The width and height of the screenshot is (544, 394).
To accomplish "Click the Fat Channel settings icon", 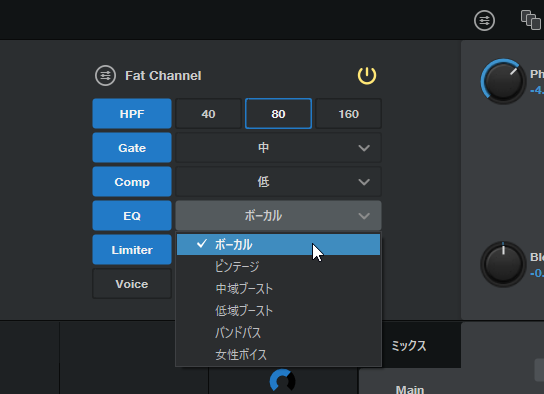I will [105, 76].
